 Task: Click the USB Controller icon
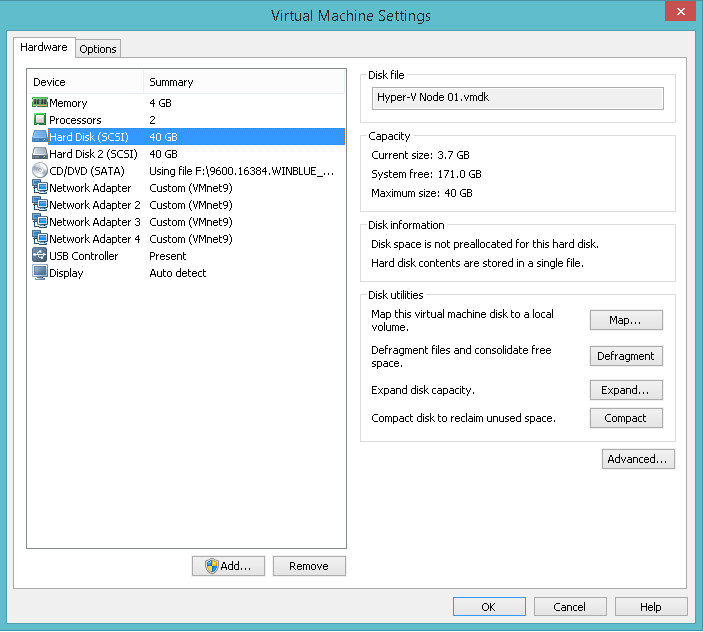pyautogui.click(x=40, y=255)
